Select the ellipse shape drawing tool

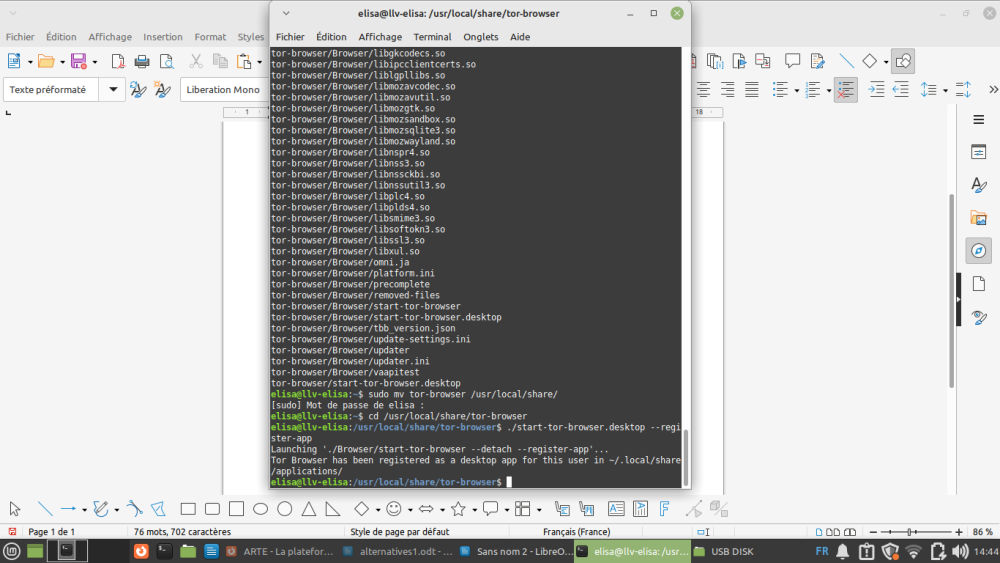point(261,509)
